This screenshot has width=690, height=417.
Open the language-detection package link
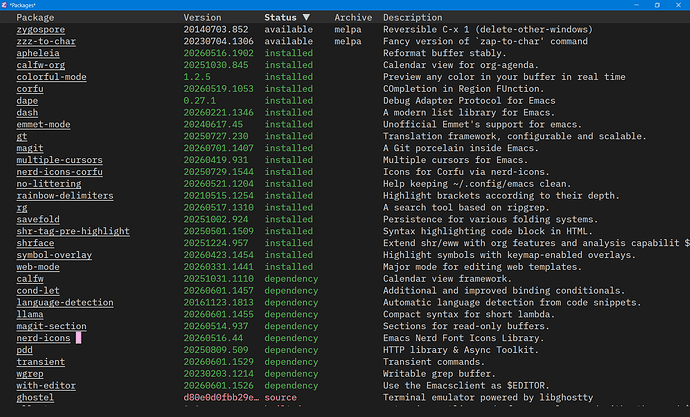click(65, 303)
